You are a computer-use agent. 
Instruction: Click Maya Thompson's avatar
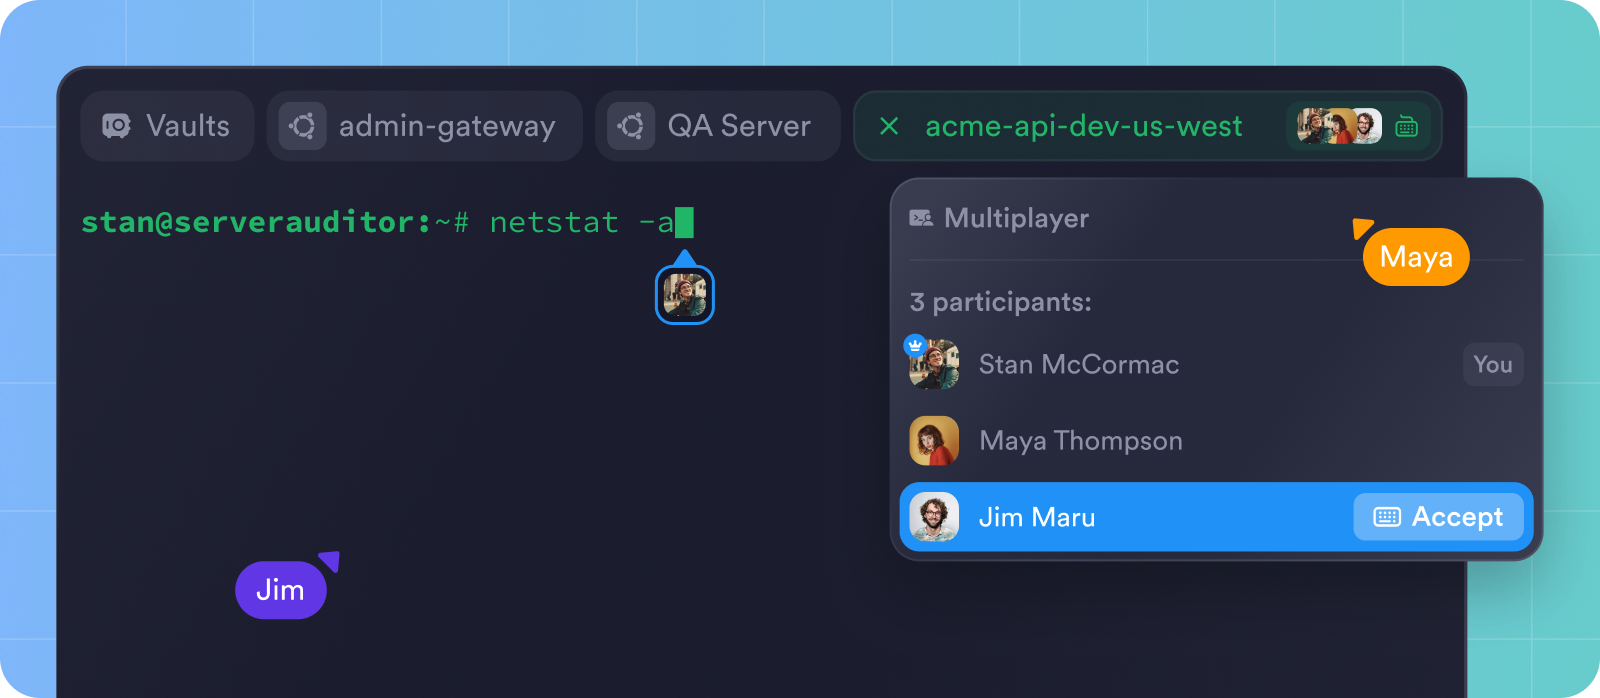coord(934,441)
